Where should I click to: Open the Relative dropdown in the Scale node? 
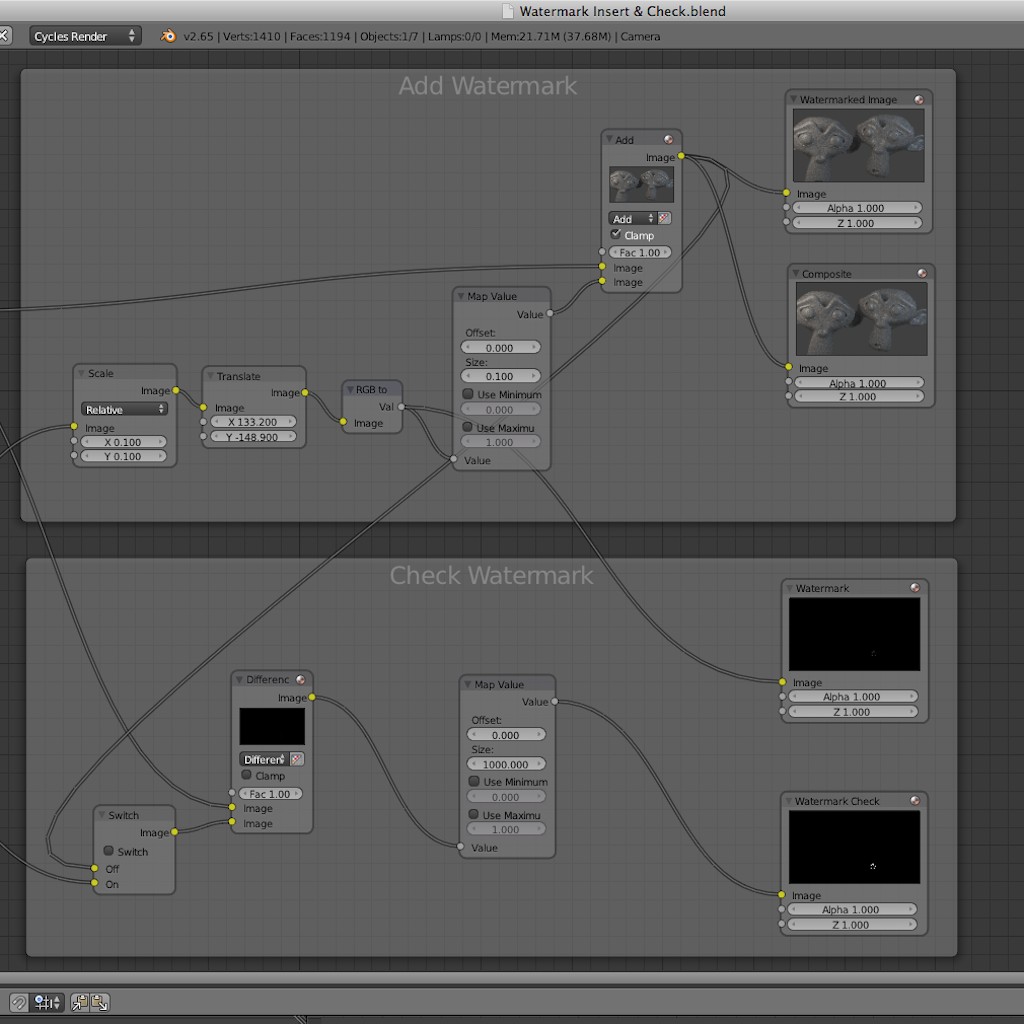(x=124, y=409)
